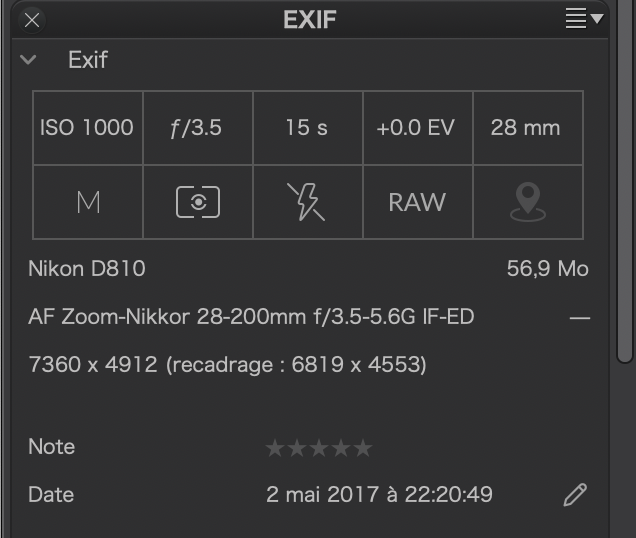This screenshot has height=538, width=636.
Task: Click the GPS location pin icon
Action: (x=527, y=202)
